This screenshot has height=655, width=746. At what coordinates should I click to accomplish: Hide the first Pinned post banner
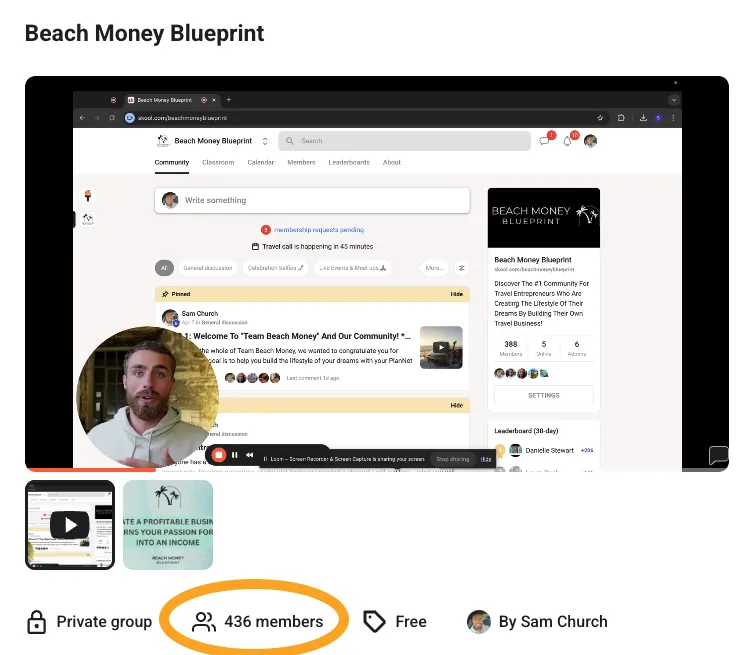(457, 294)
